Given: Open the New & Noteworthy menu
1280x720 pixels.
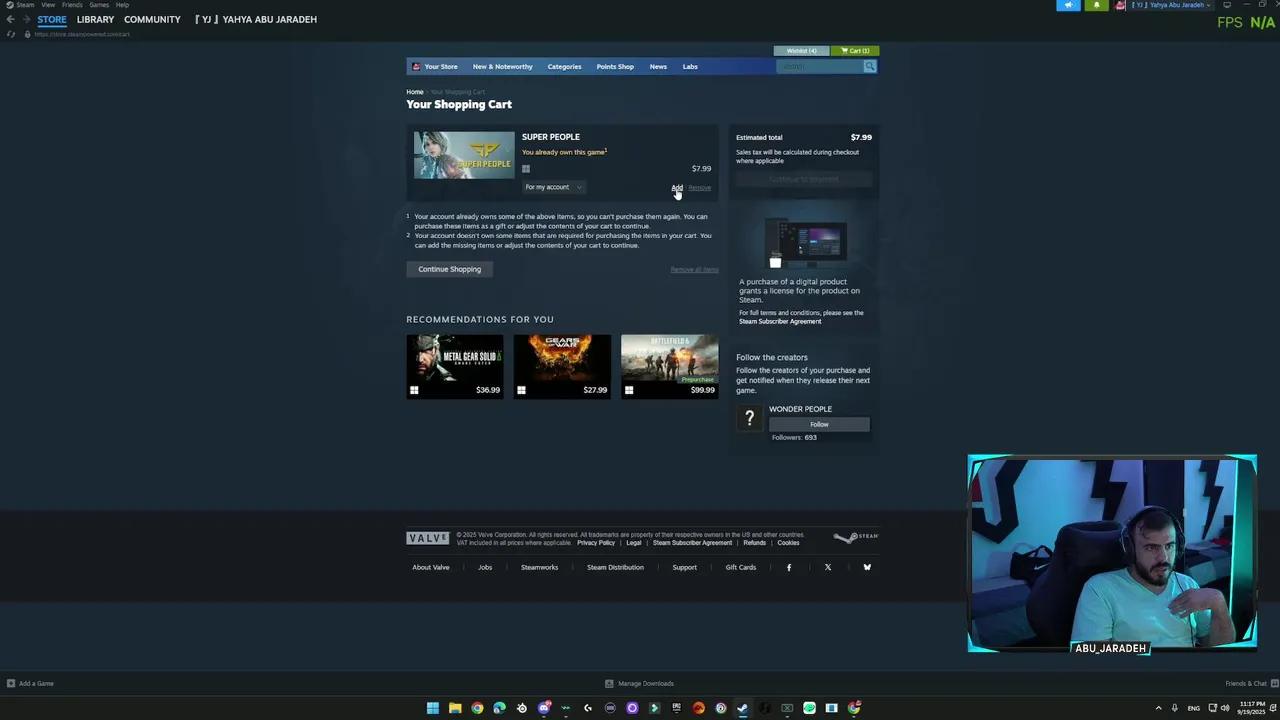Looking at the screenshot, I should point(502,66).
